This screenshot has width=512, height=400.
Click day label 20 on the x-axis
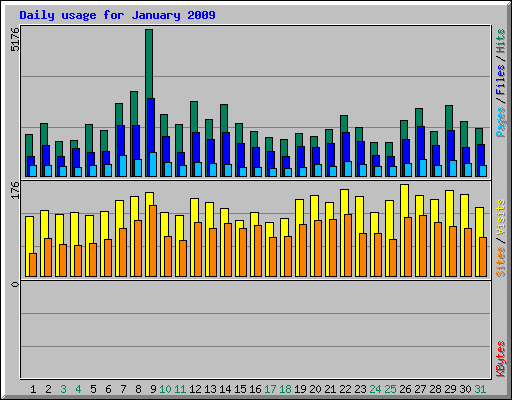coord(315,389)
